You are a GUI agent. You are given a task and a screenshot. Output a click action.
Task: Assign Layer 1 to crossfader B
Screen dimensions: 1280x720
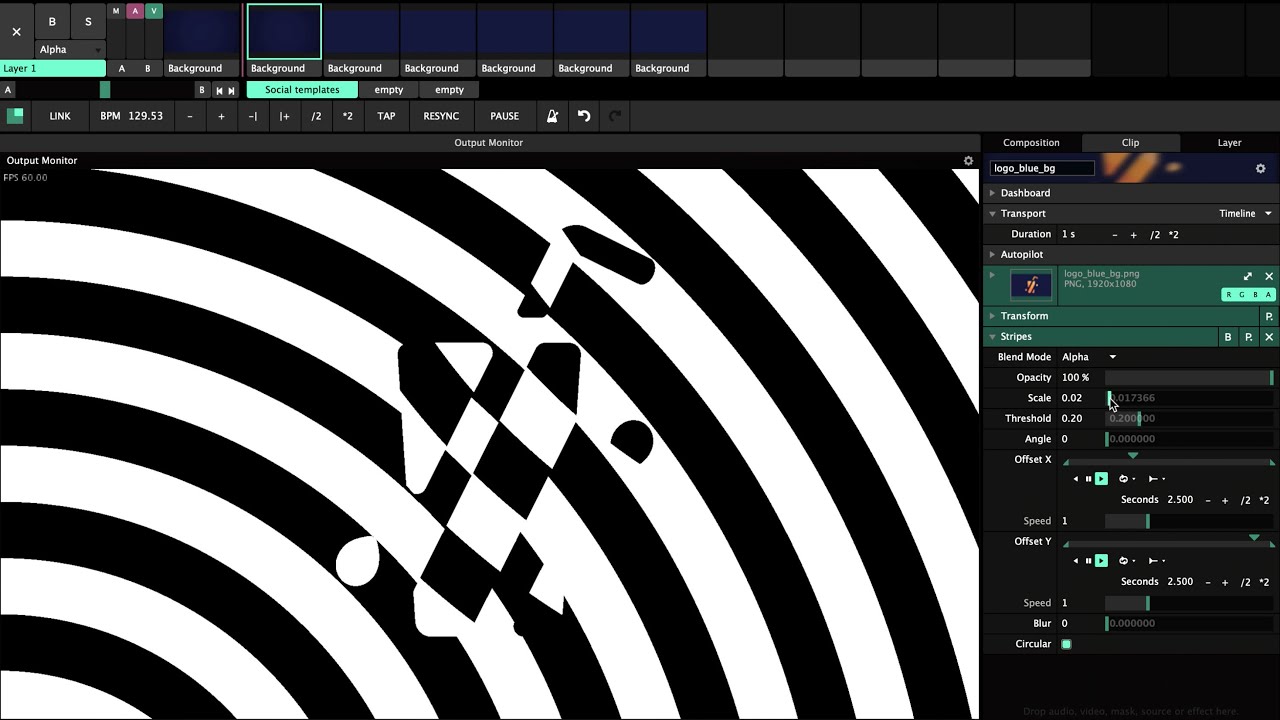148,69
